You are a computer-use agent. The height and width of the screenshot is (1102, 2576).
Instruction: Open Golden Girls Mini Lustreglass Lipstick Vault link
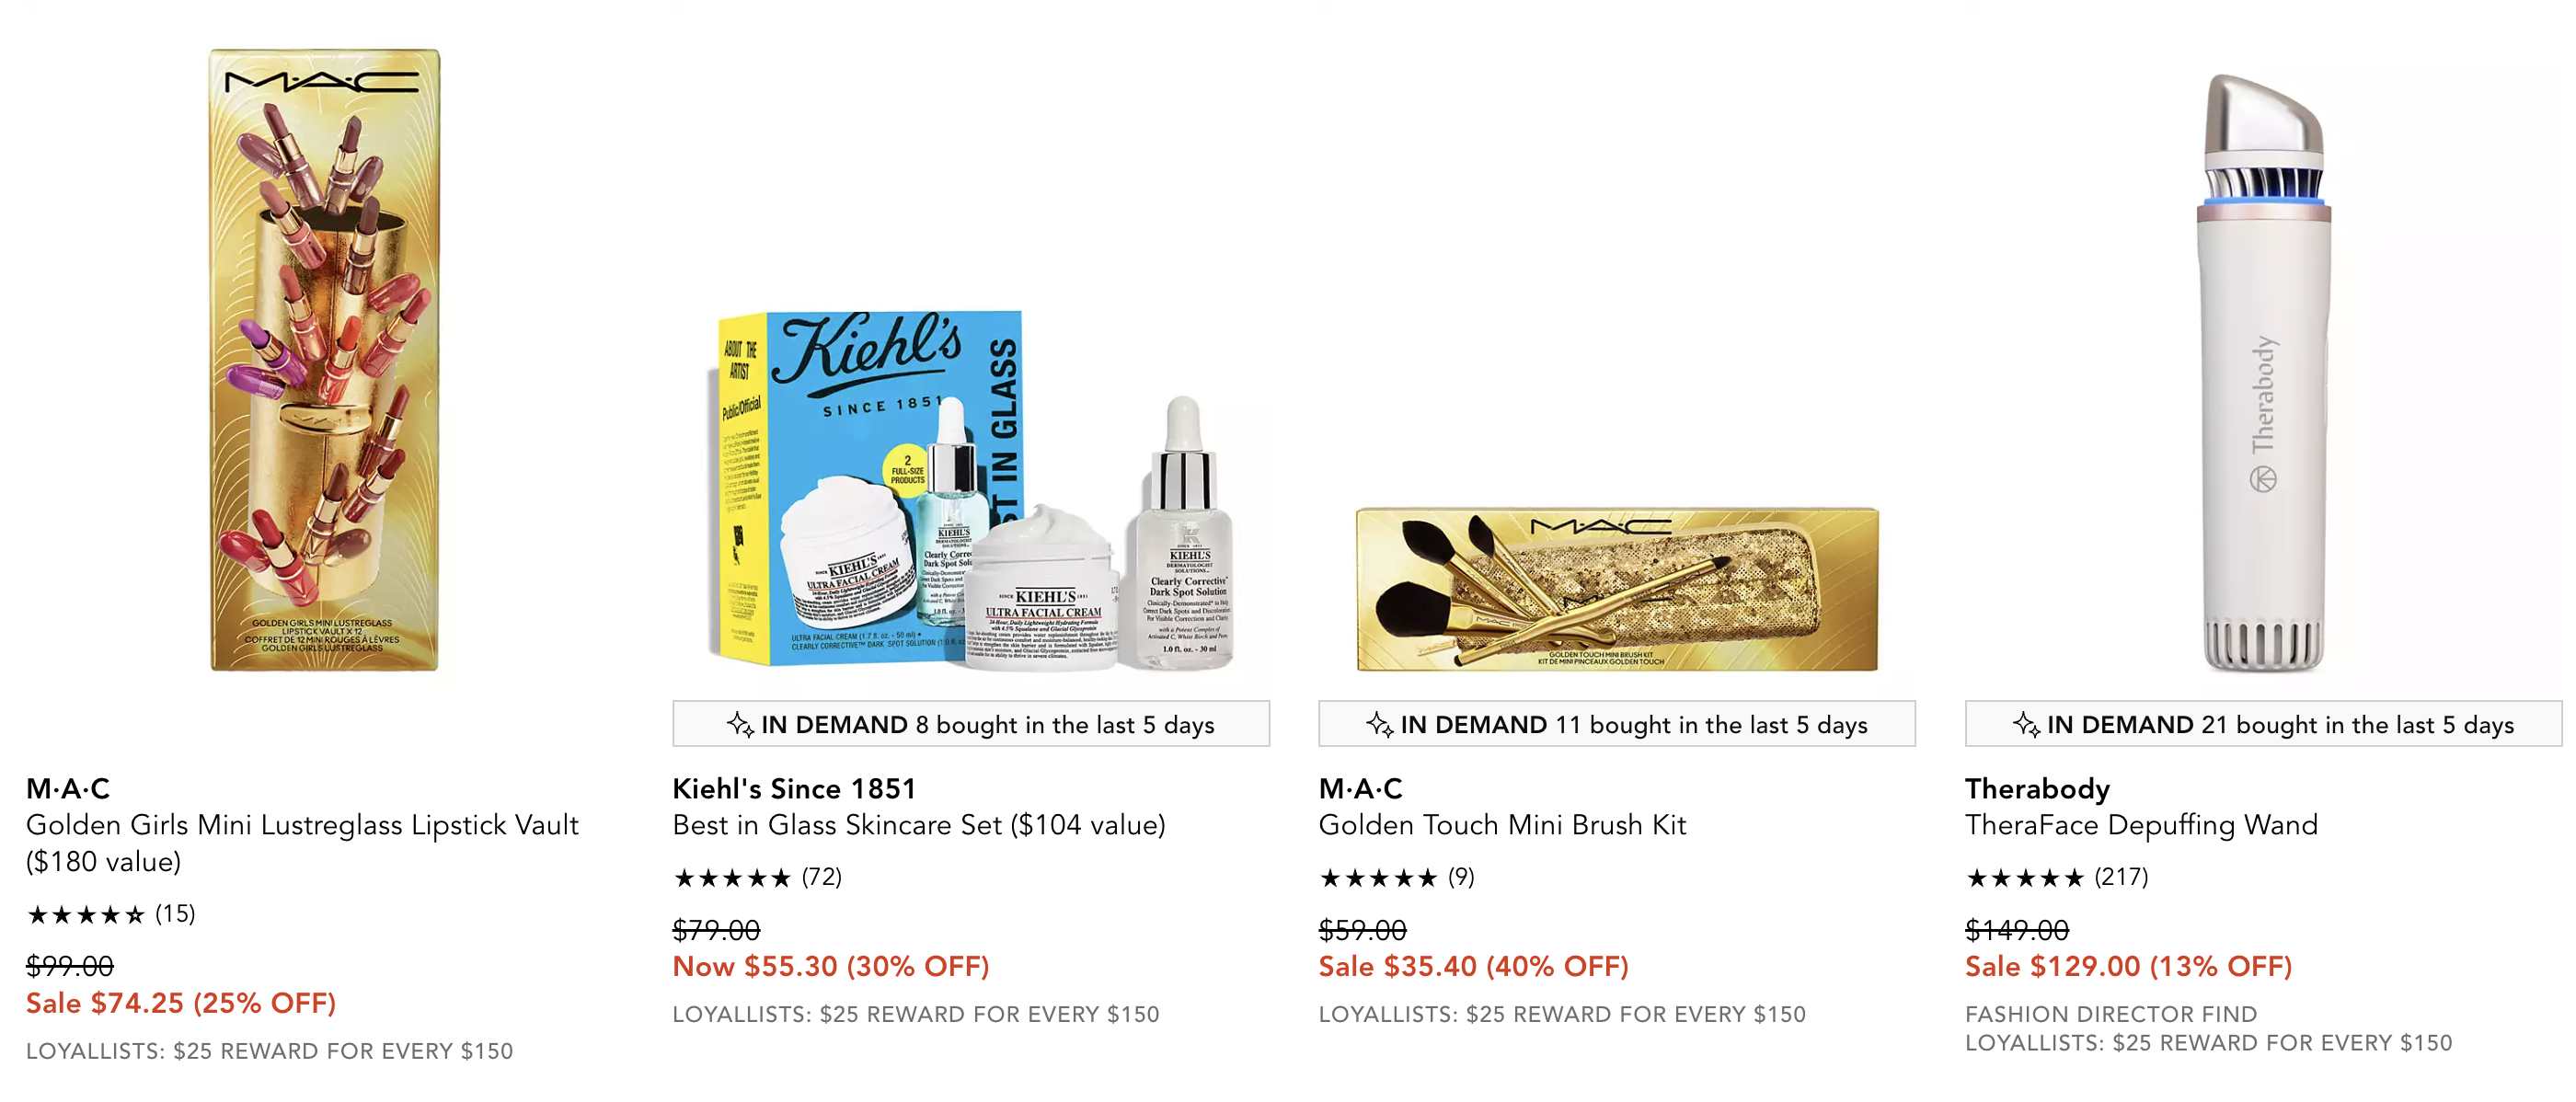[302, 842]
